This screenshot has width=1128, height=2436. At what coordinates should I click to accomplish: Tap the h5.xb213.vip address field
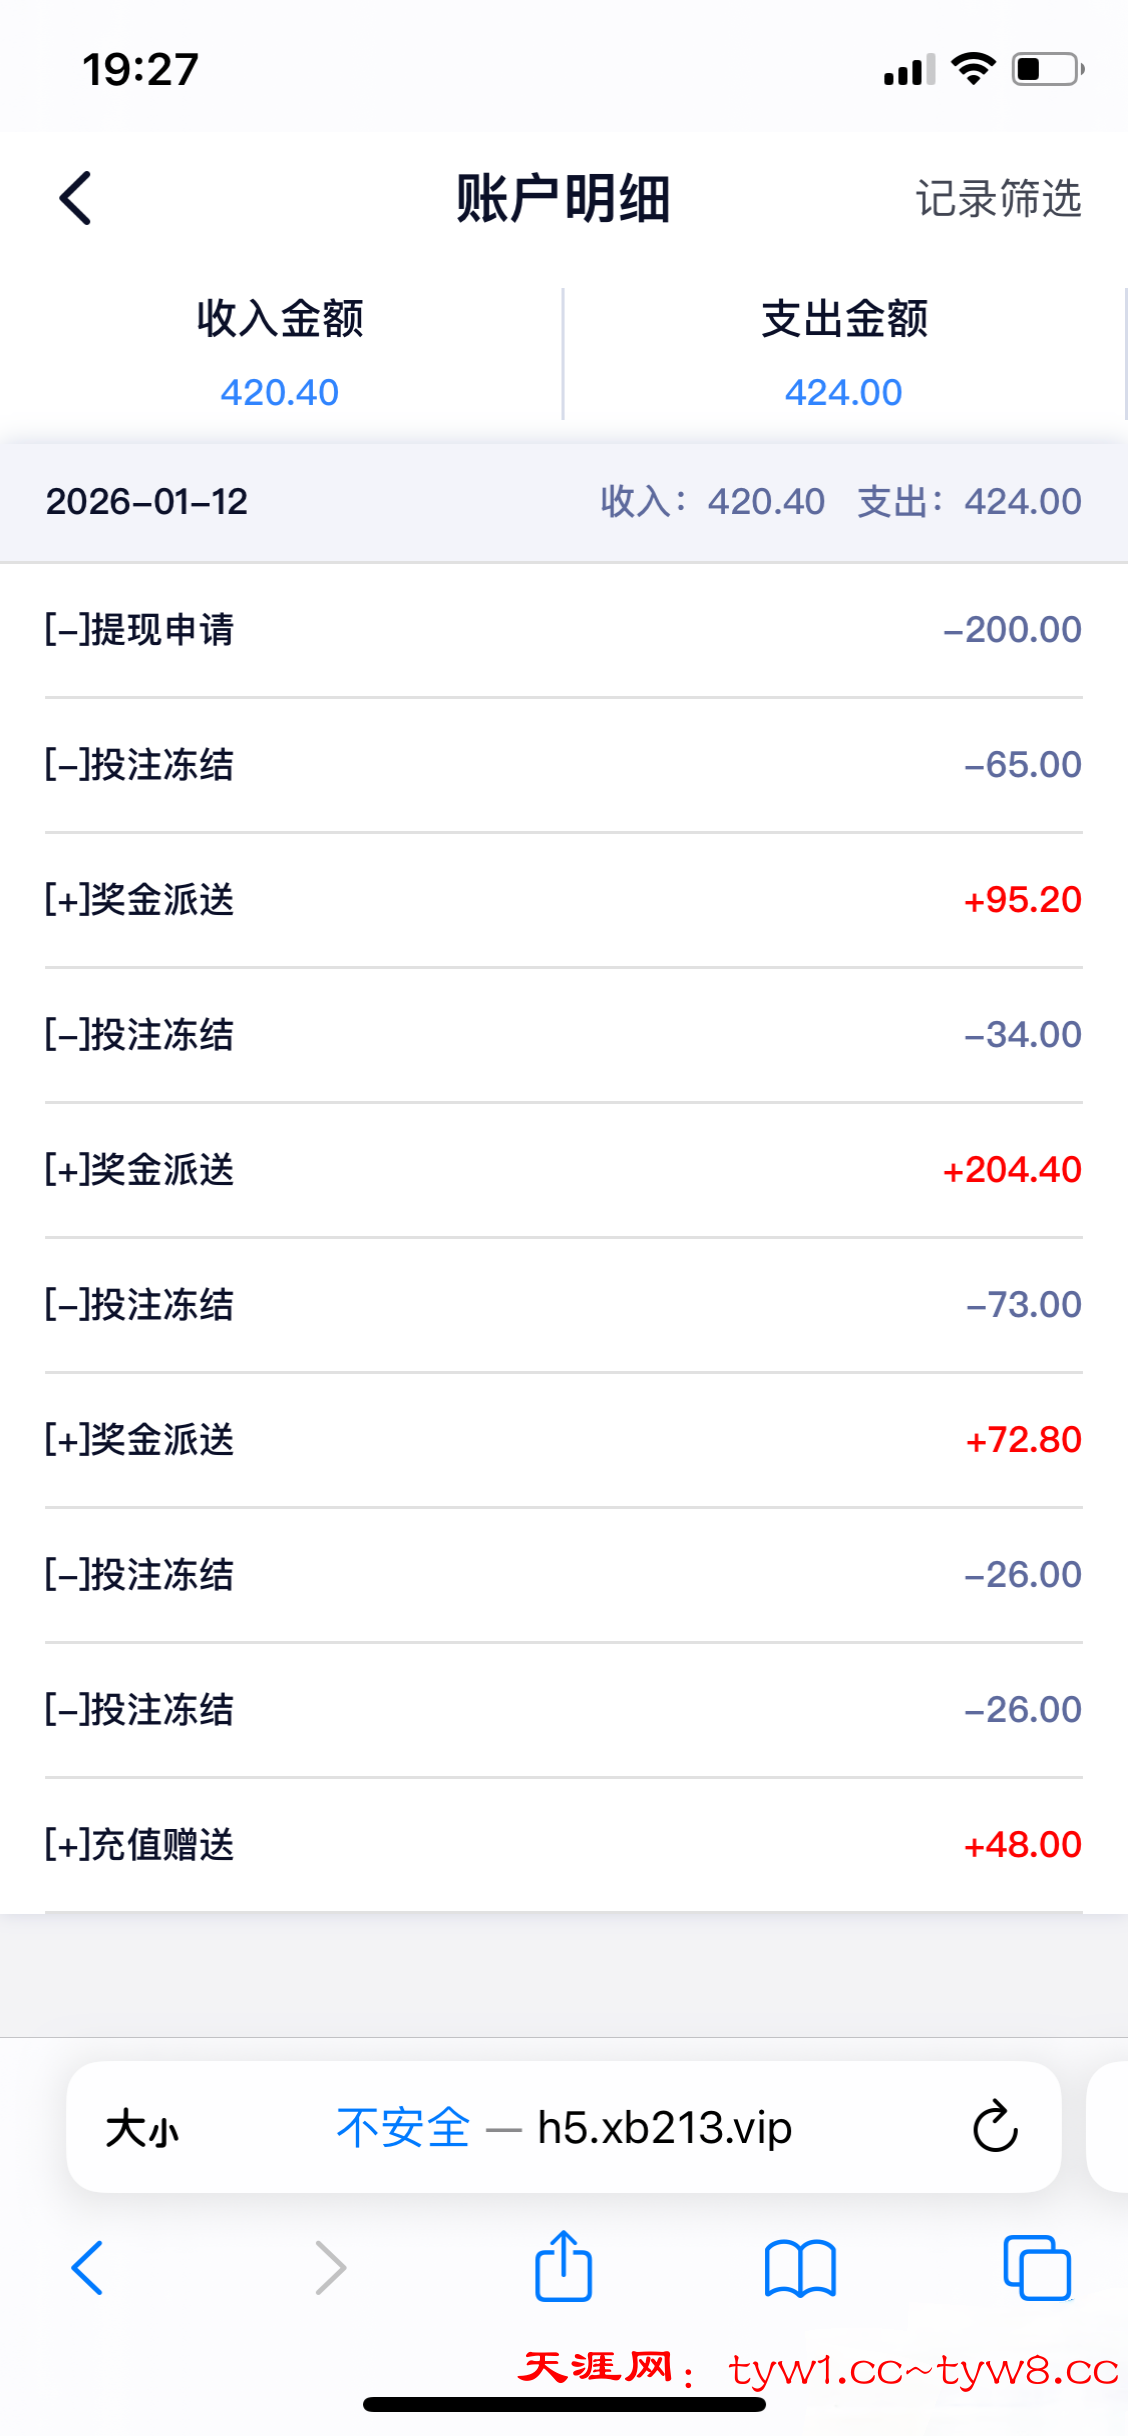point(664,2128)
